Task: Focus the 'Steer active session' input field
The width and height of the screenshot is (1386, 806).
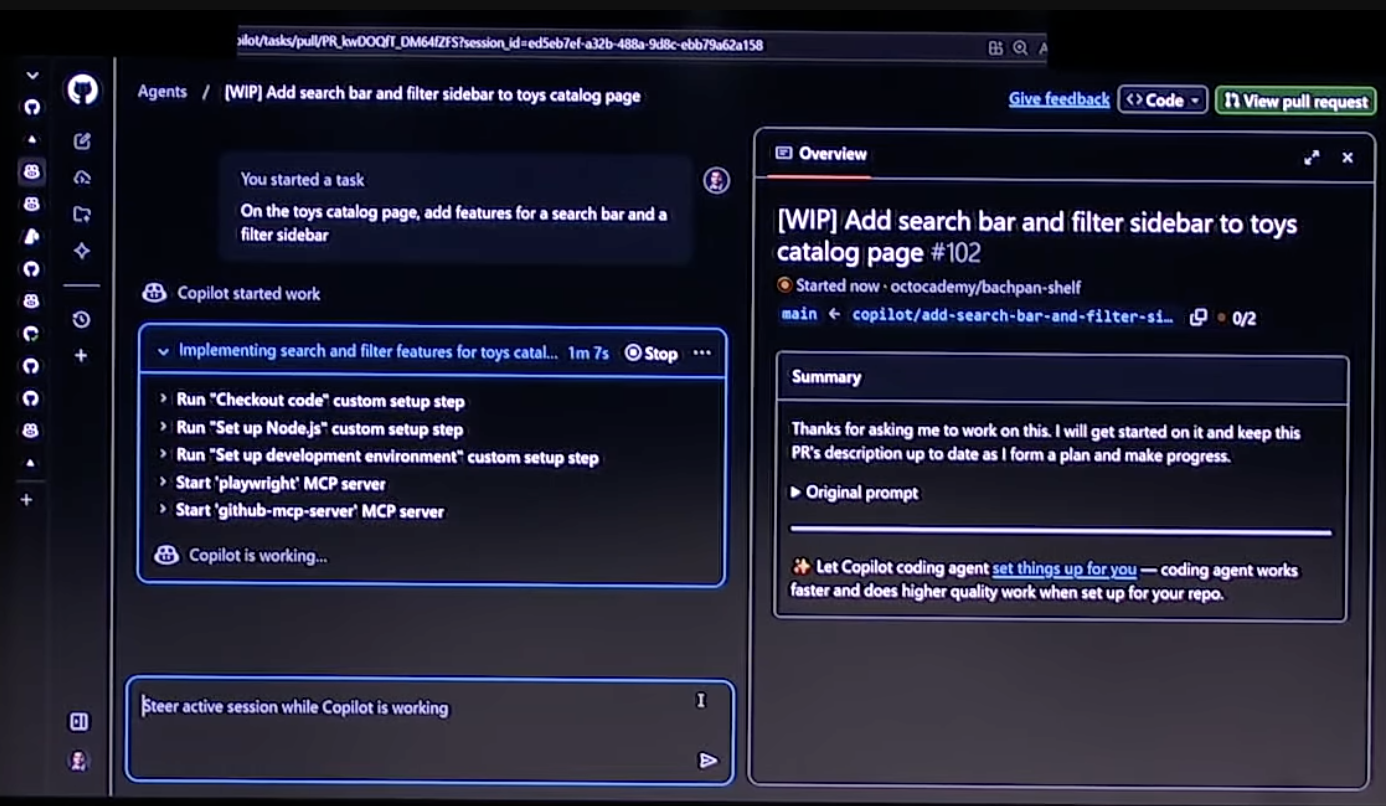Action: [x=430, y=730]
